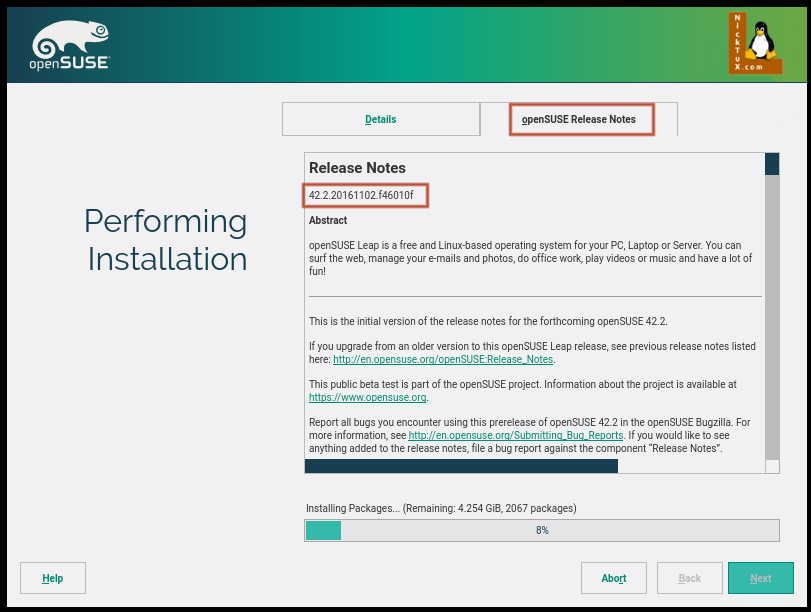Click the Installing Packages remaining status text
This screenshot has height=612, width=811.
coord(441,508)
